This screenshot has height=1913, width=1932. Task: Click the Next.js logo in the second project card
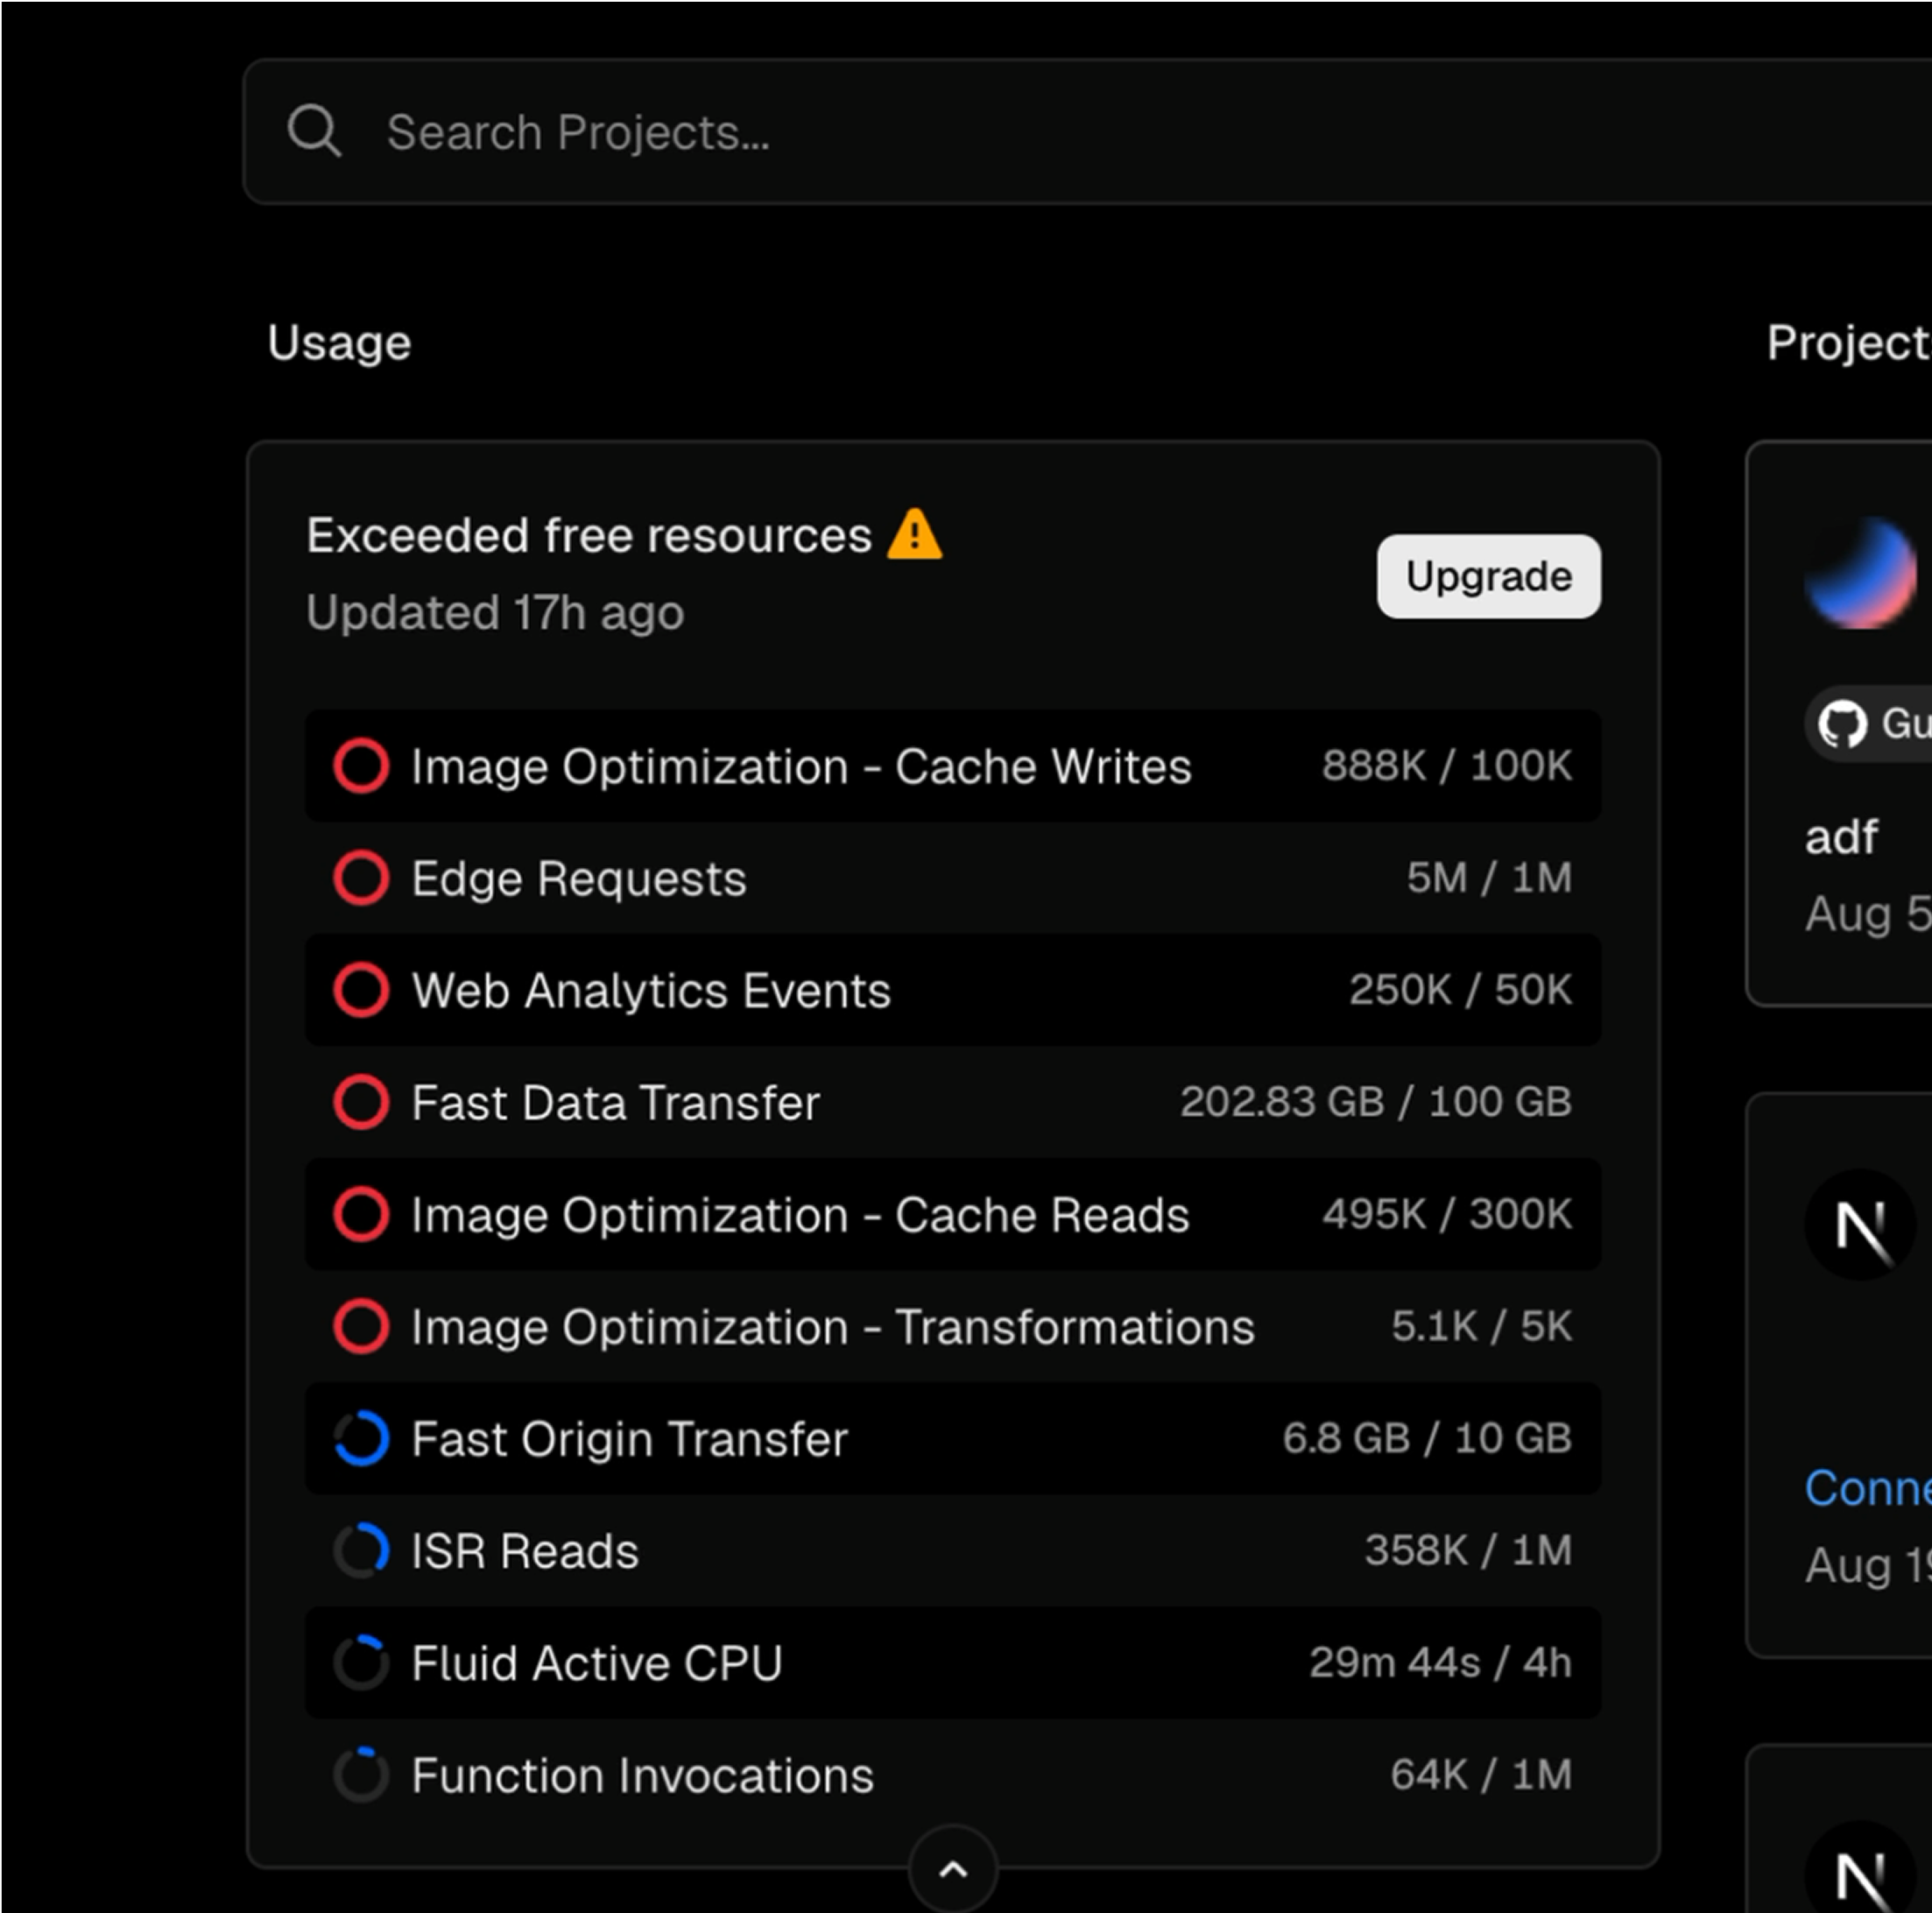pyautogui.click(x=1860, y=1224)
